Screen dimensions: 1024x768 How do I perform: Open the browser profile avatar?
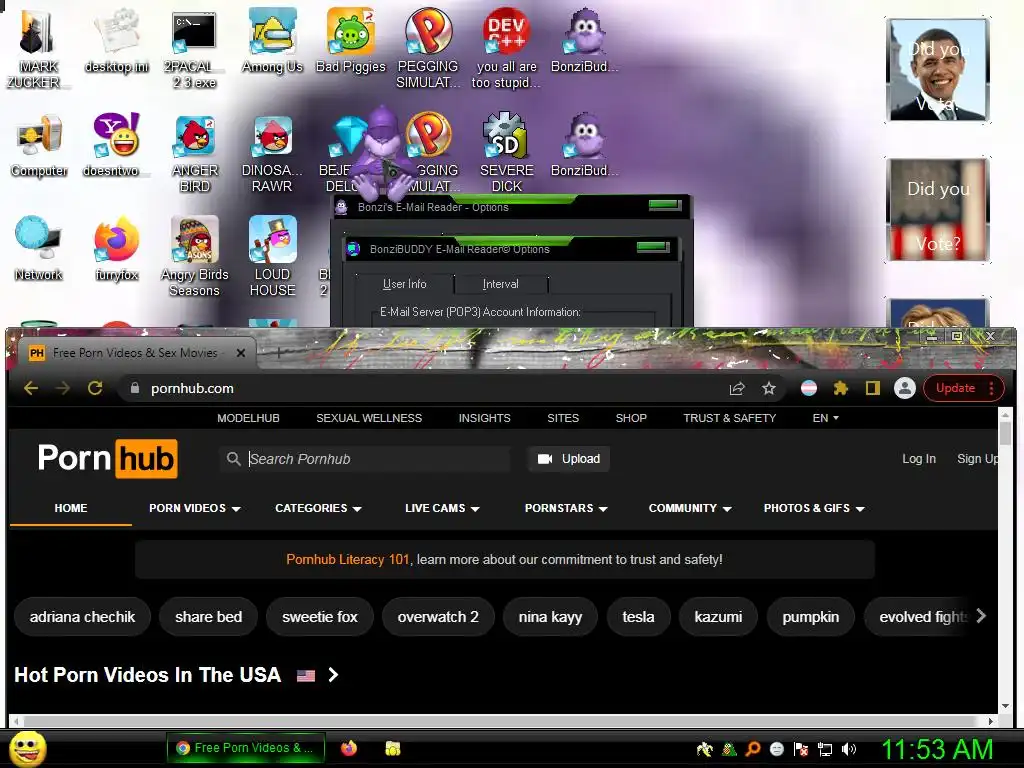[904, 388]
